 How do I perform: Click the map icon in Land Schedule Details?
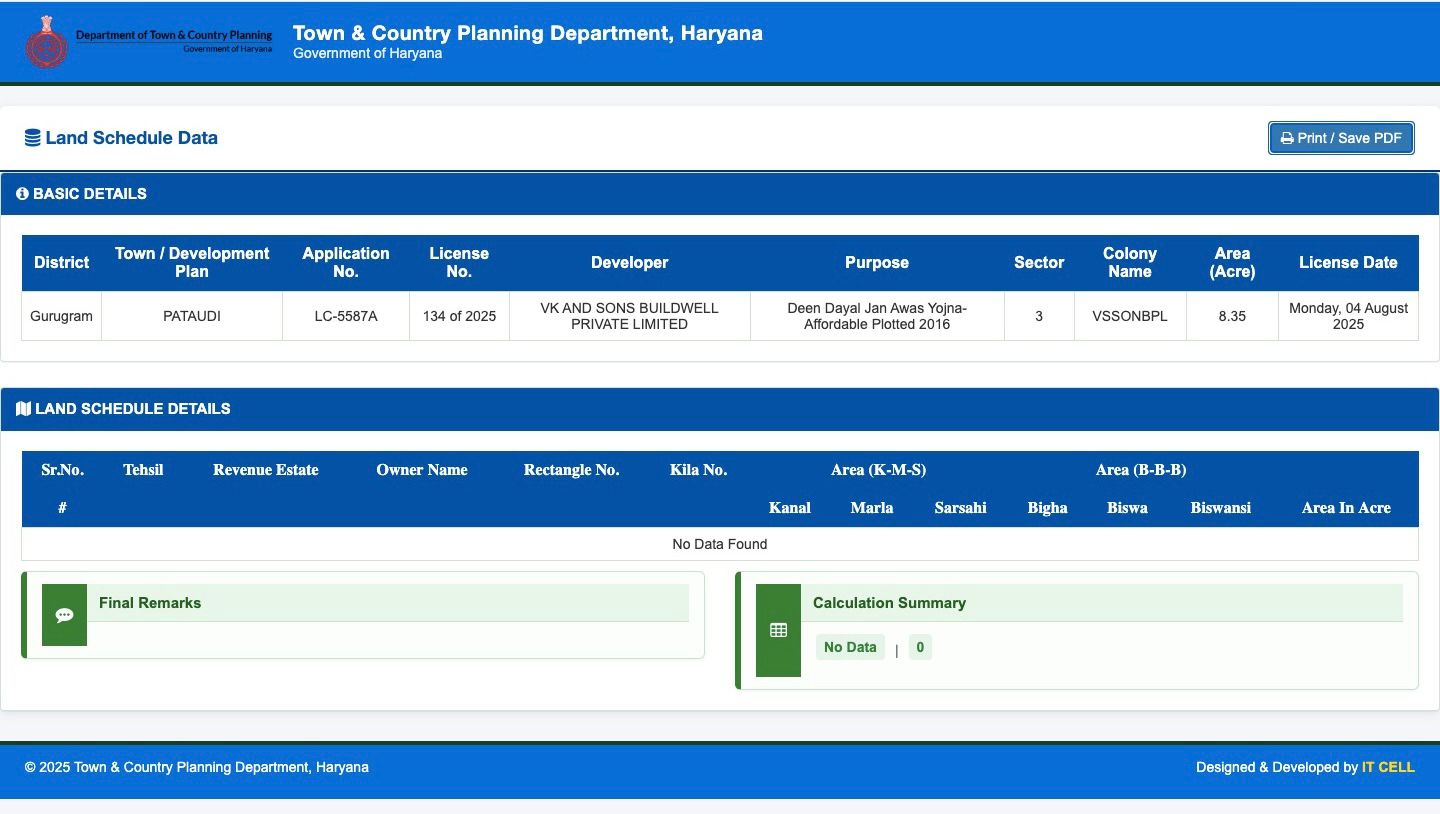tap(23, 409)
